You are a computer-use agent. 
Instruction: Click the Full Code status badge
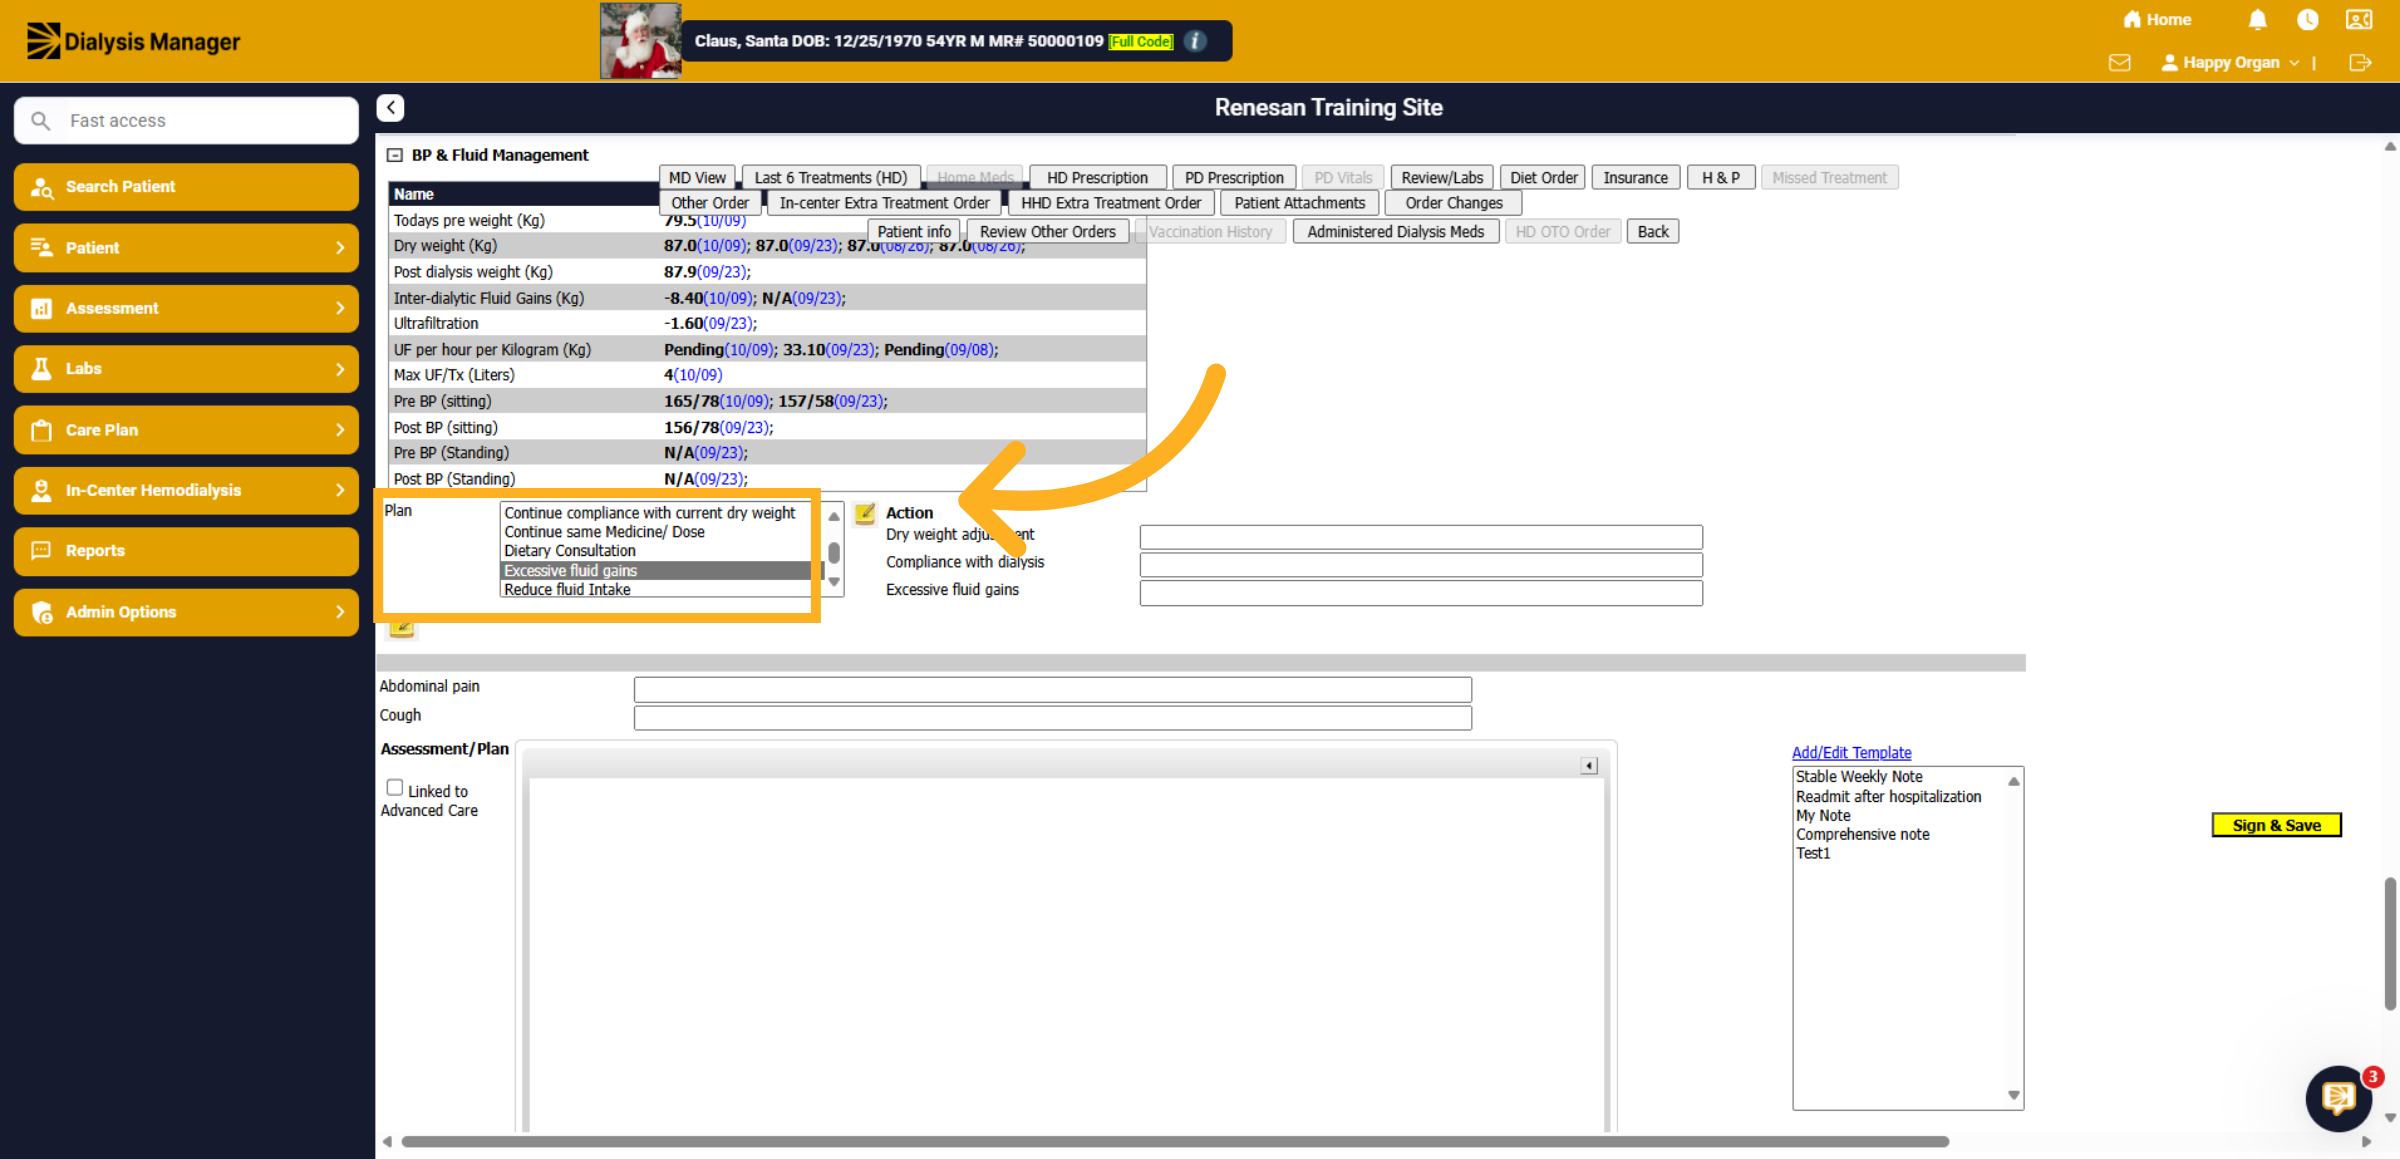pyautogui.click(x=1141, y=41)
